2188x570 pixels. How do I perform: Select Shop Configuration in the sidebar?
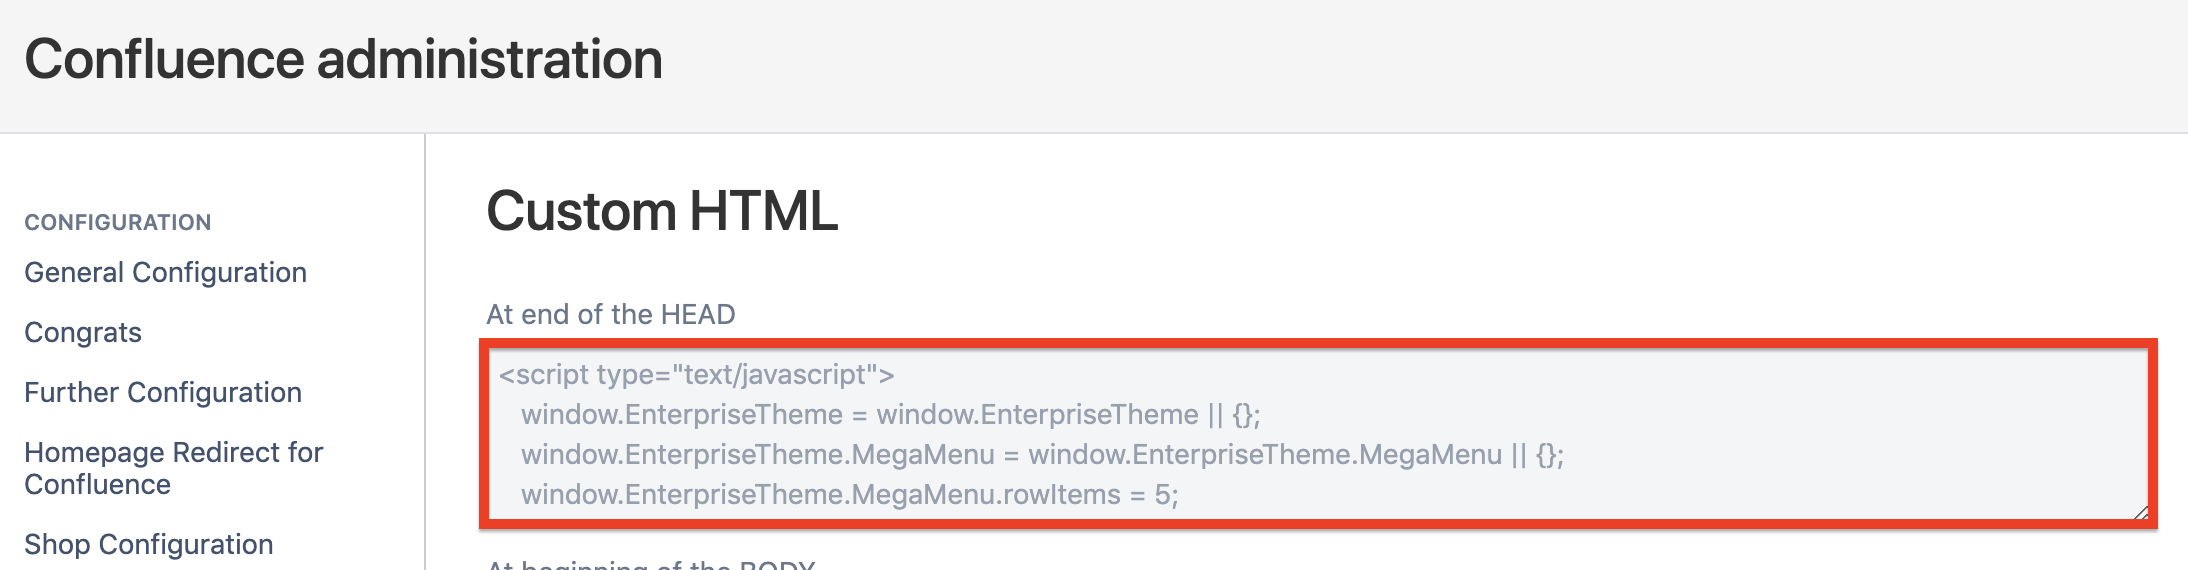(149, 545)
